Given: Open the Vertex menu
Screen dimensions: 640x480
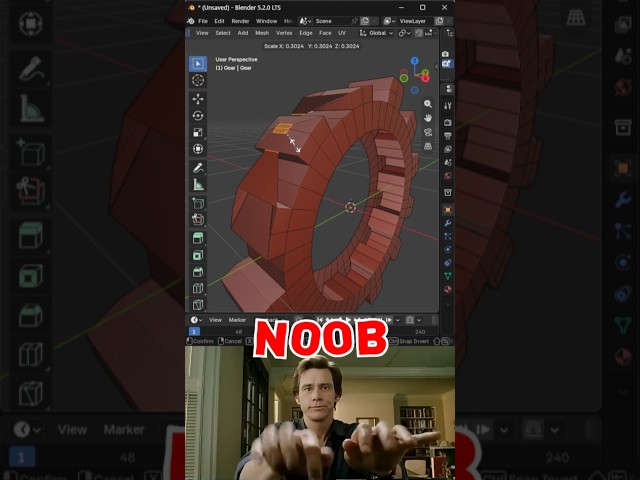Looking at the screenshot, I should coord(284,33).
